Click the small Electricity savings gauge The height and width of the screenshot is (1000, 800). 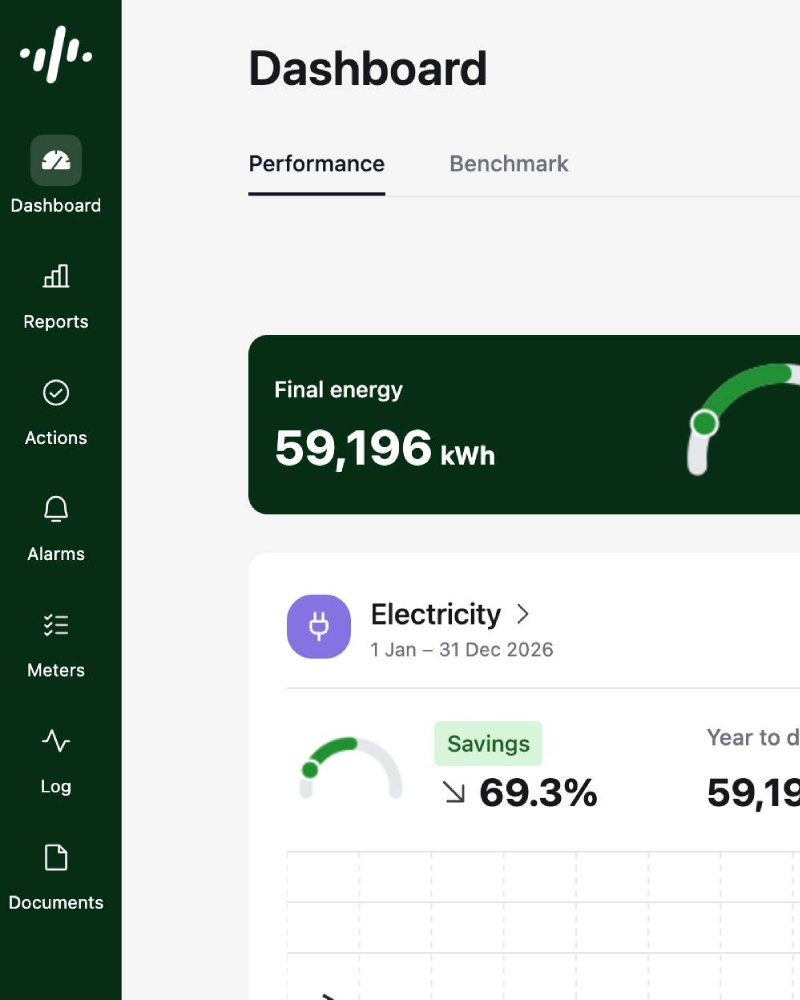[x=350, y=768]
